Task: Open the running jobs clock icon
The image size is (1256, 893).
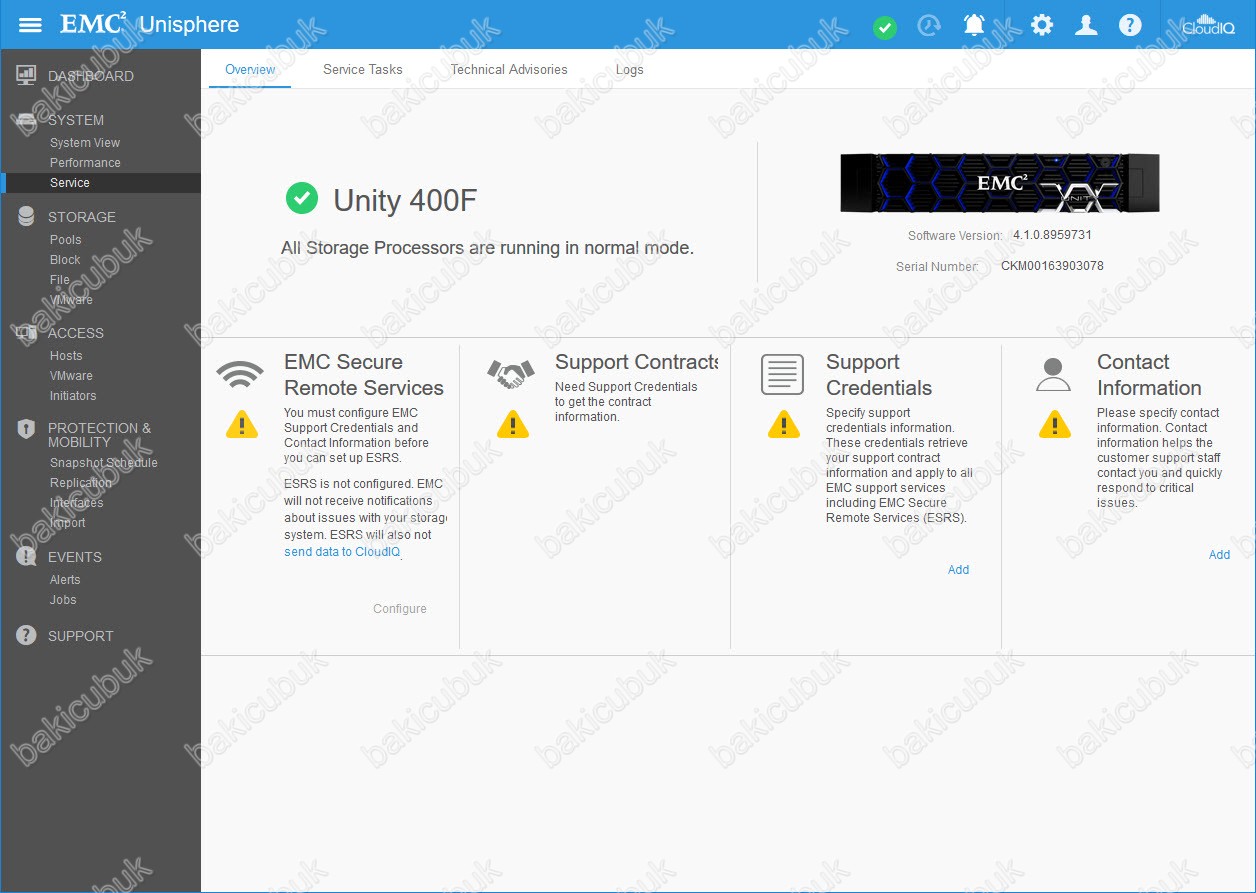Action: 929,25
